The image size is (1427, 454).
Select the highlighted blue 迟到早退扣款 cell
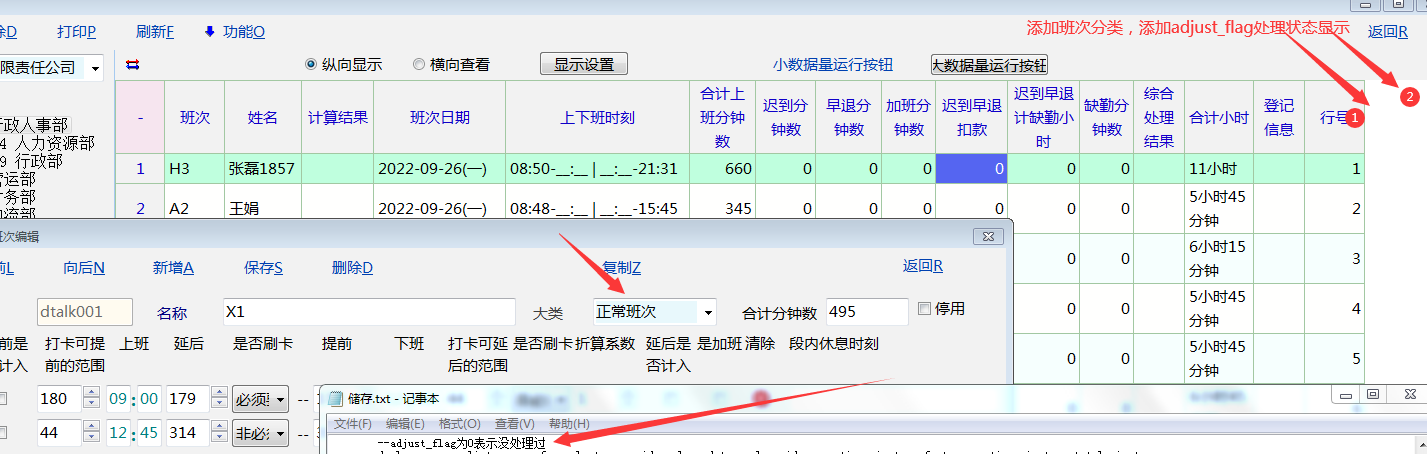972,169
